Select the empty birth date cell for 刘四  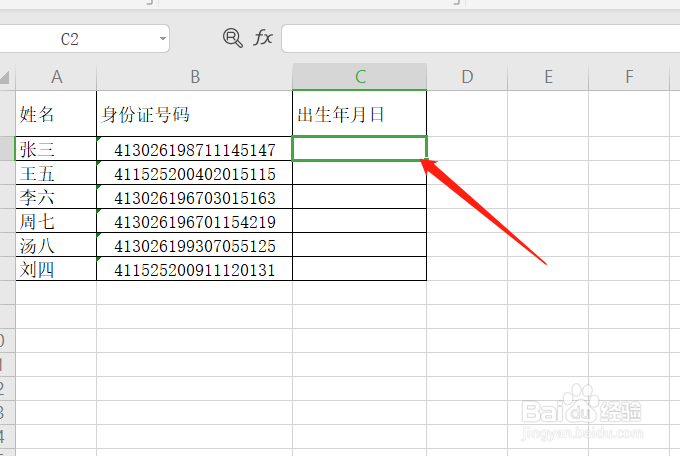point(360,269)
